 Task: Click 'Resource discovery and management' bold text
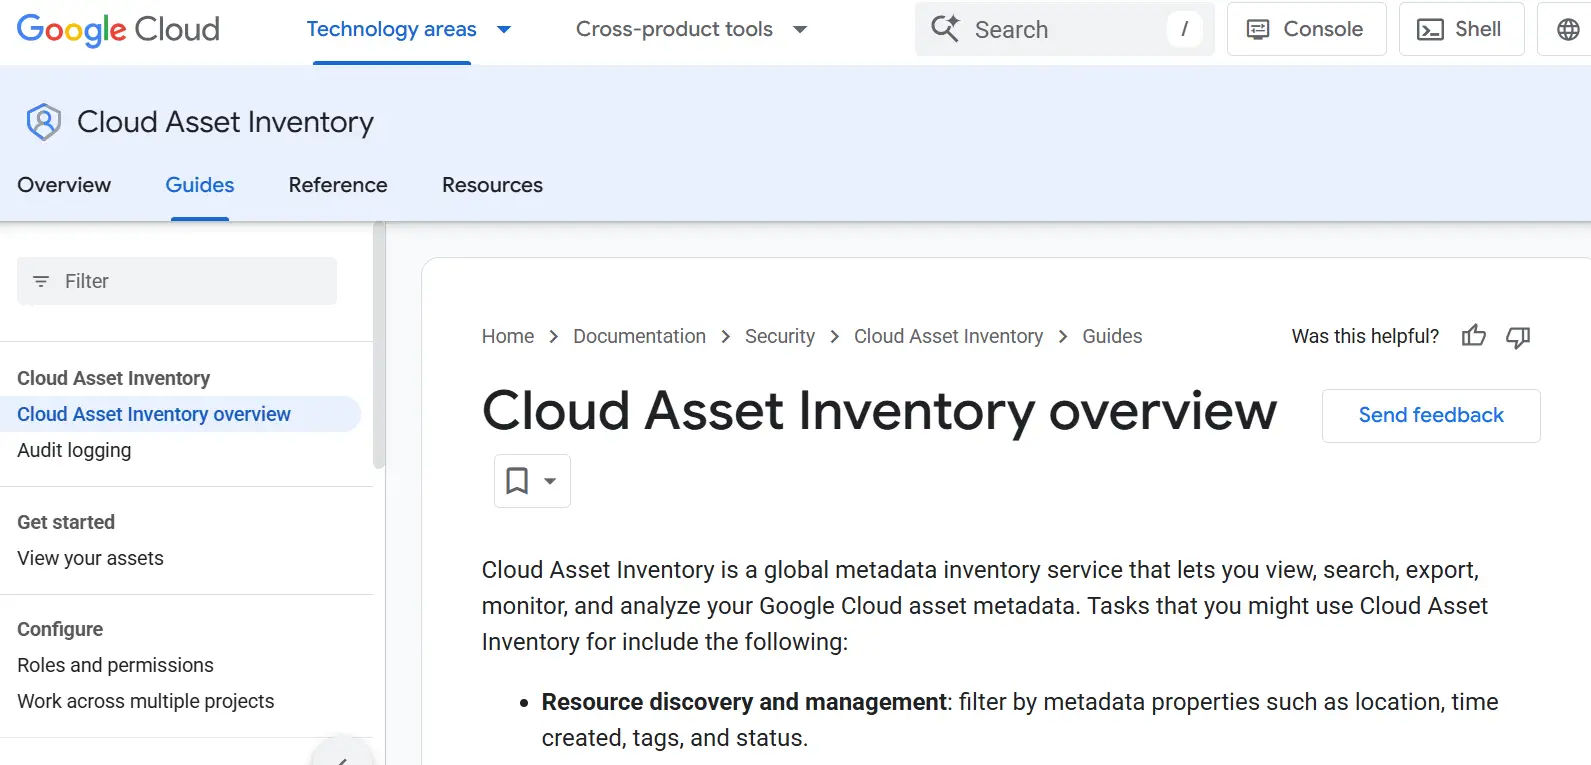(744, 702)
